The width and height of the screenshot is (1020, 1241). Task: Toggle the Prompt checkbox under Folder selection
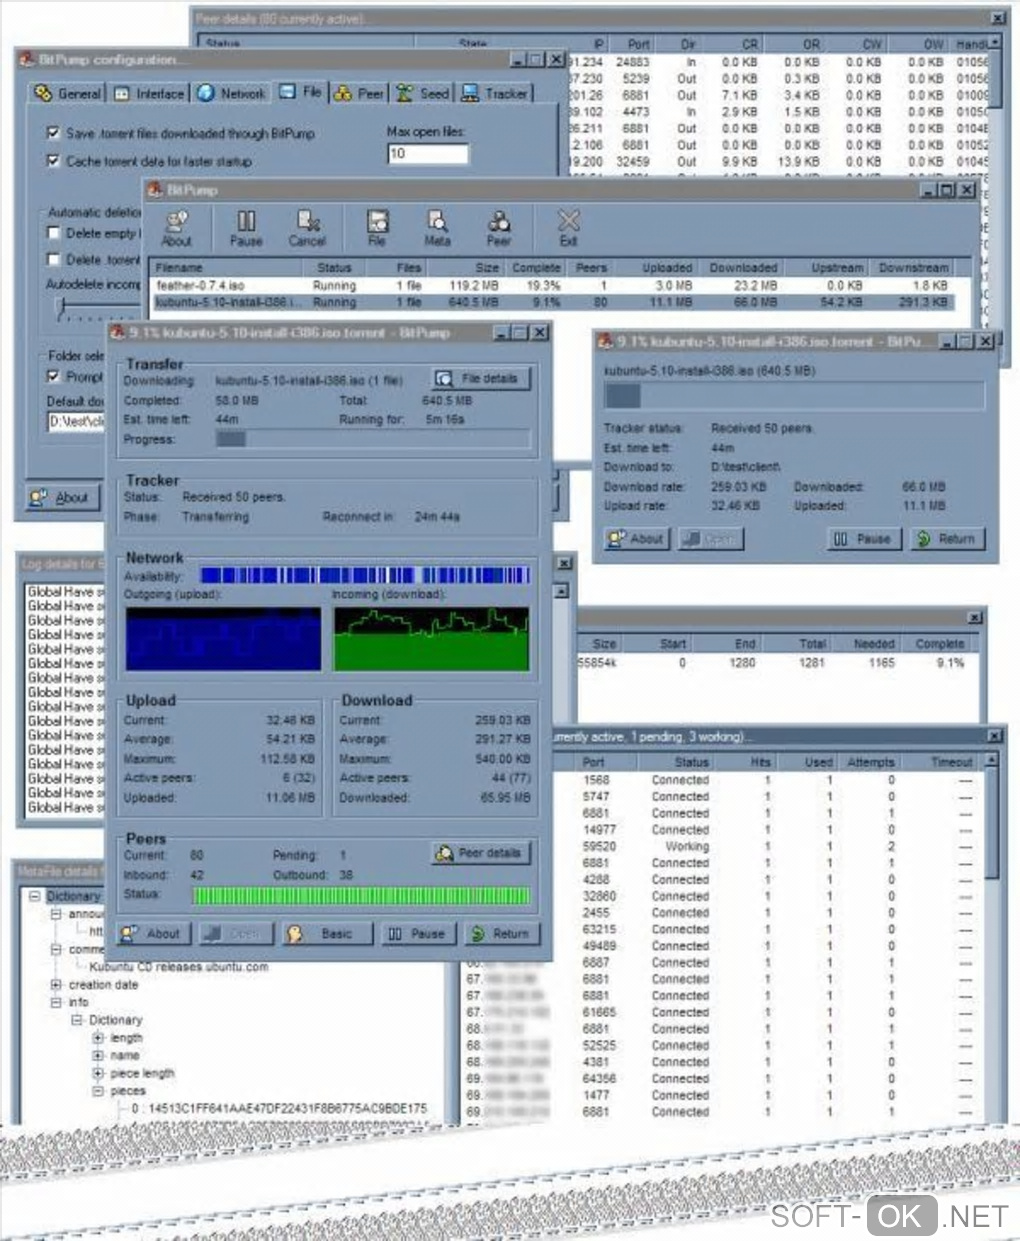[54, 376]
